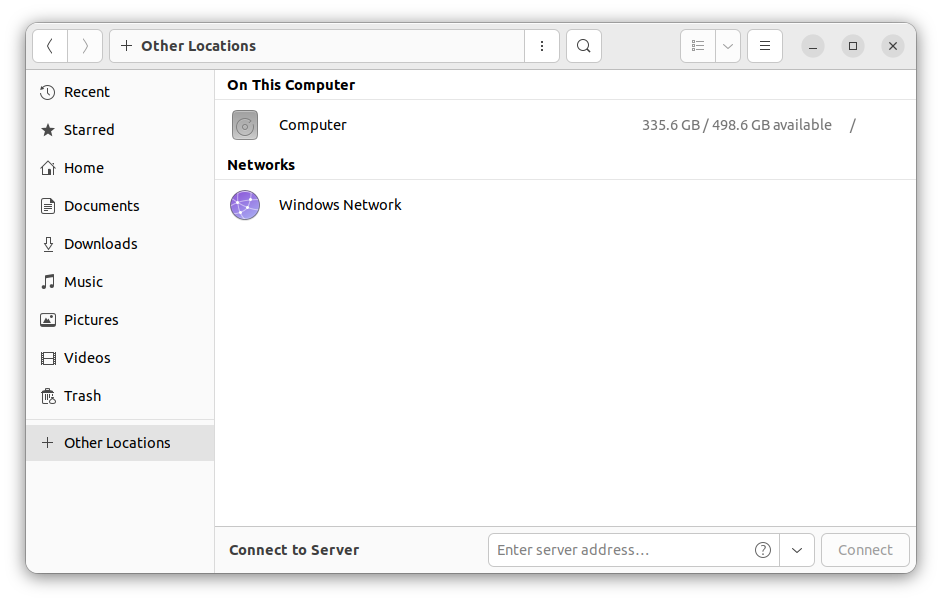This screenshot has width=942, height=602.
Task: Click the Pictures image icon
Action: (x=47, y=320)
